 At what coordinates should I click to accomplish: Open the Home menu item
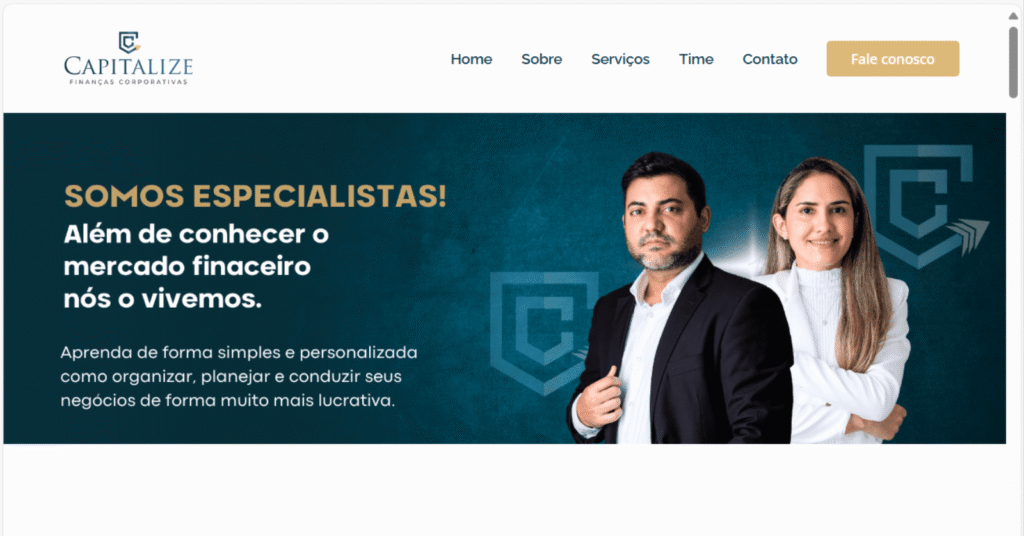pos(472,59)
